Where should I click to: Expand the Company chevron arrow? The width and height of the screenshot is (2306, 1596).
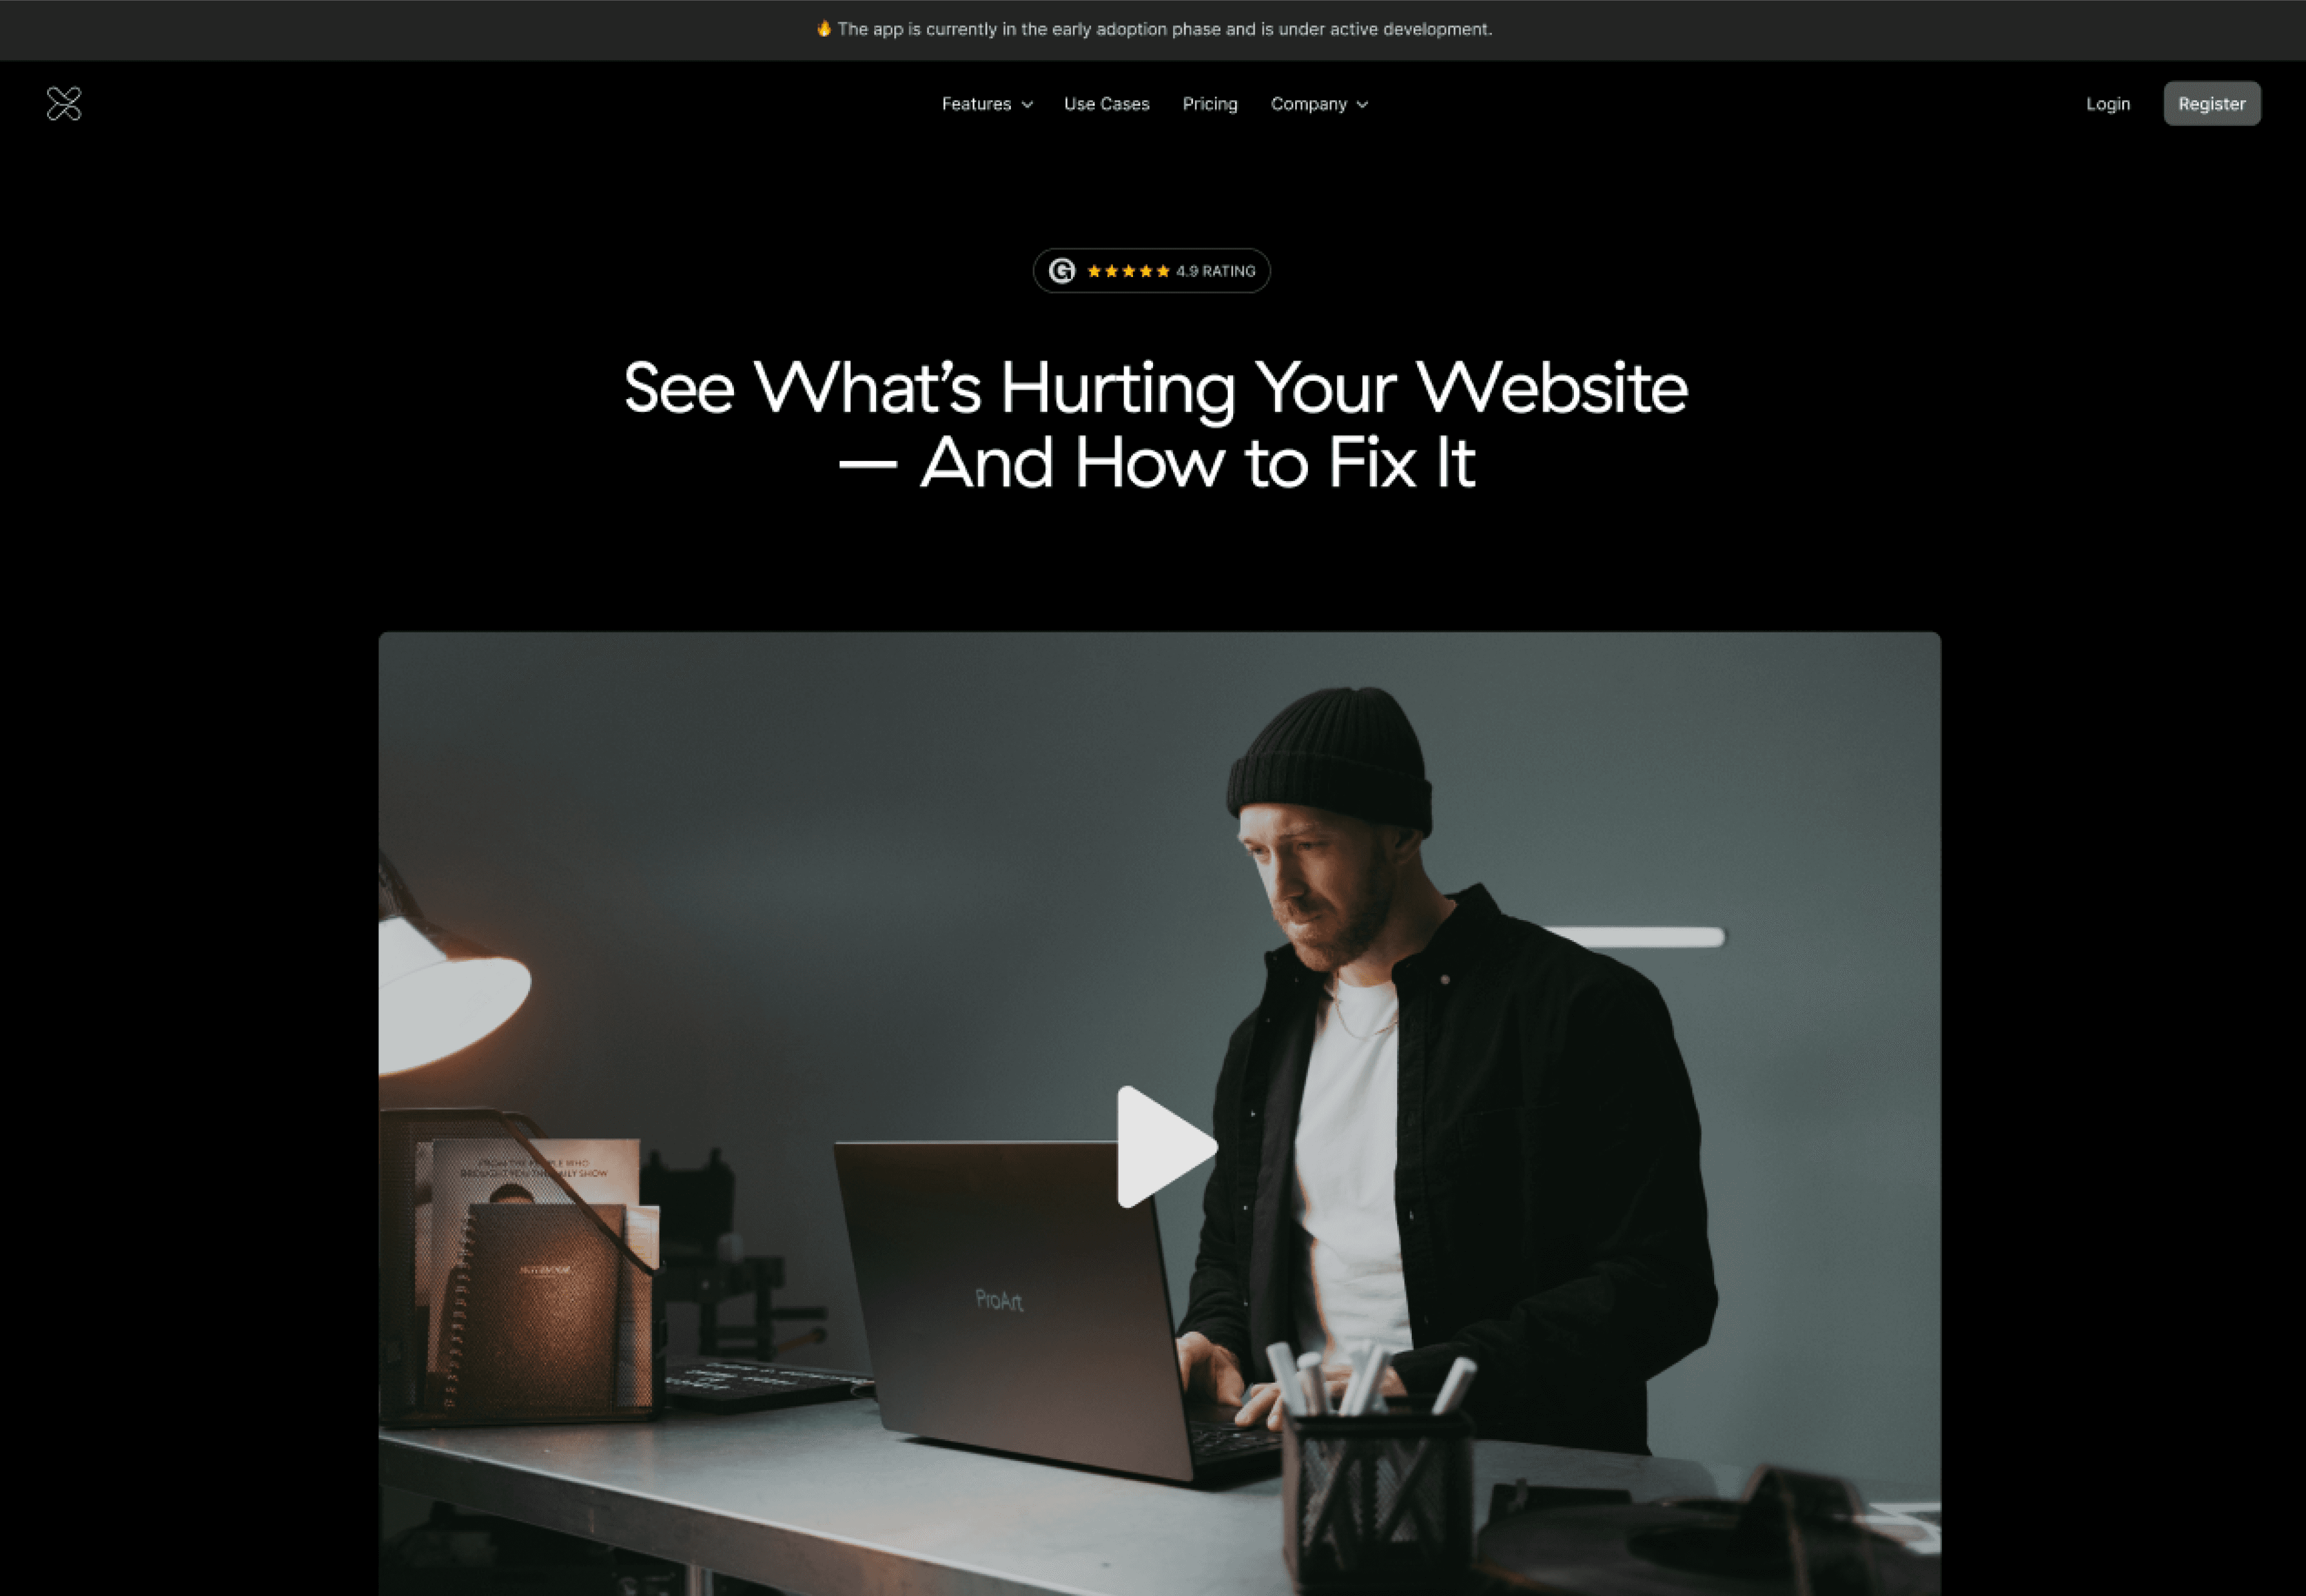[1362, 105]
